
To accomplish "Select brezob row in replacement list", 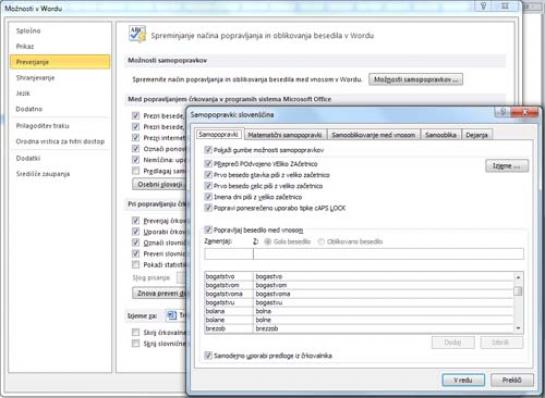I will click(359, 328).
